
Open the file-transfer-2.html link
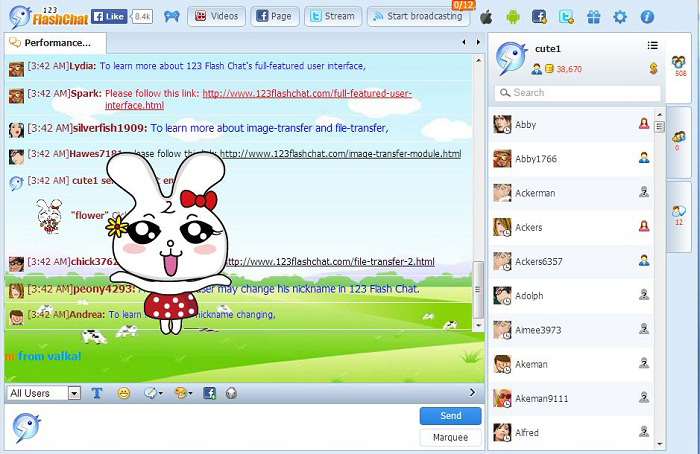pos(329,262)
